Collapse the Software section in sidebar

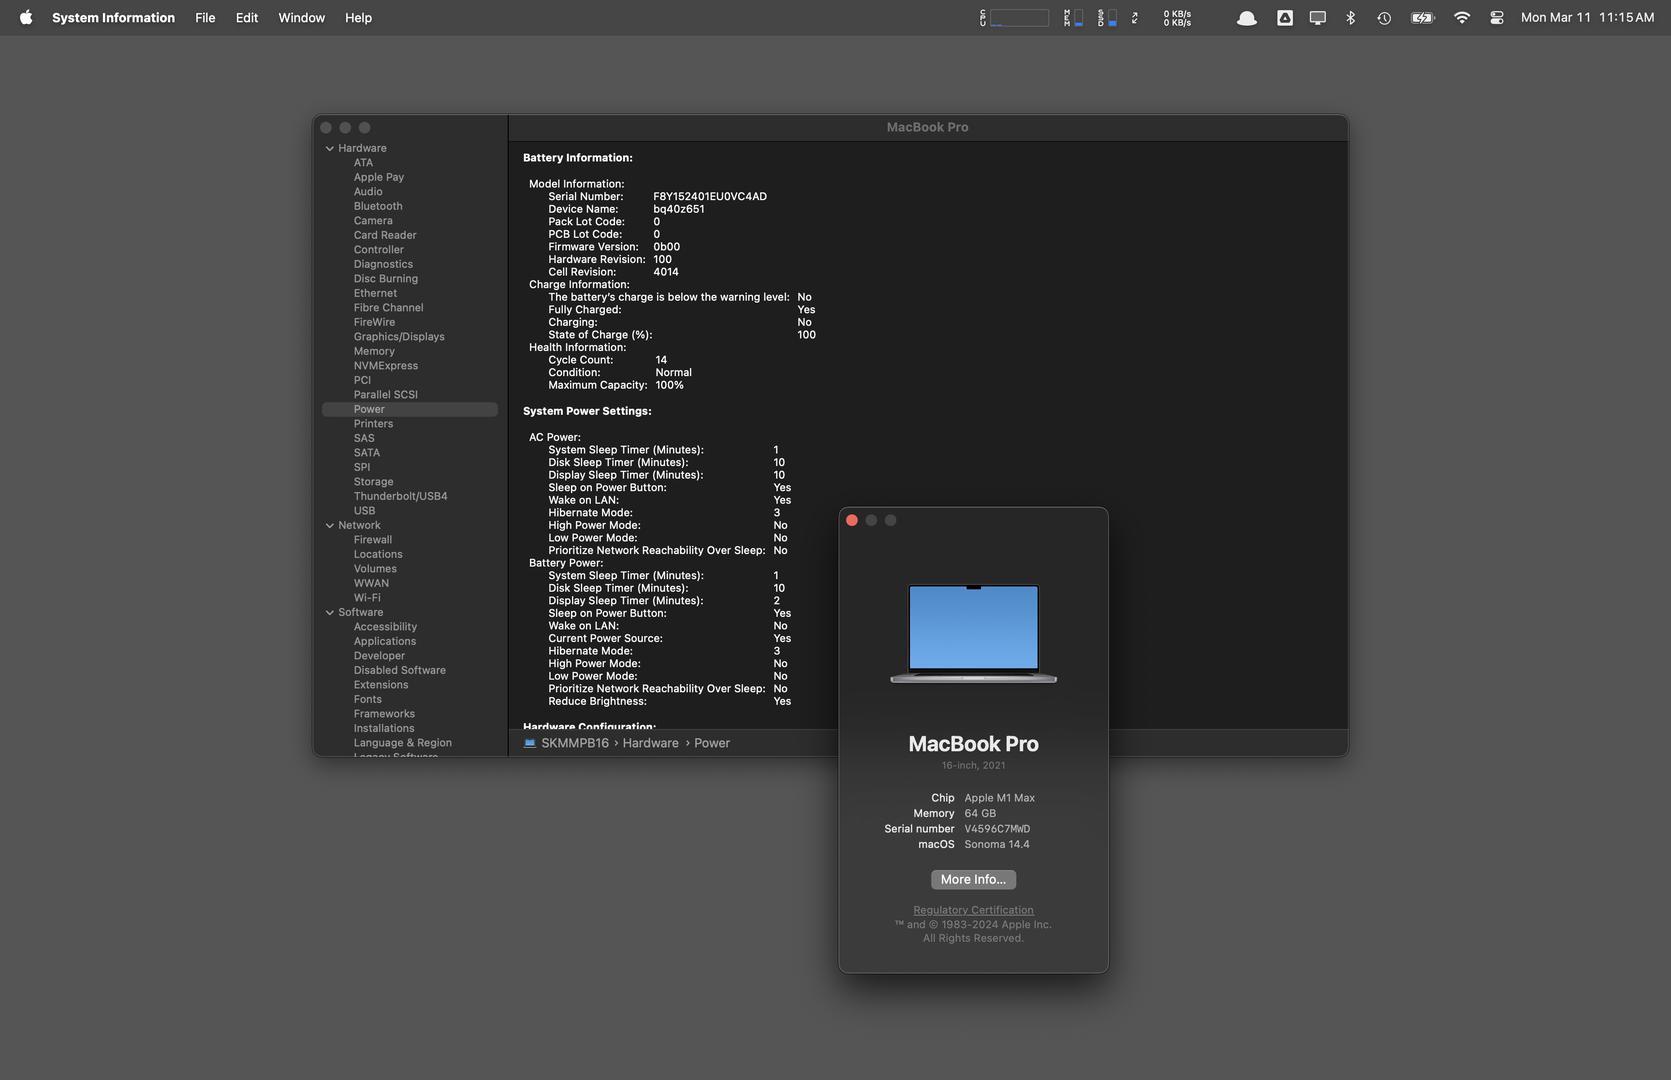330,612
